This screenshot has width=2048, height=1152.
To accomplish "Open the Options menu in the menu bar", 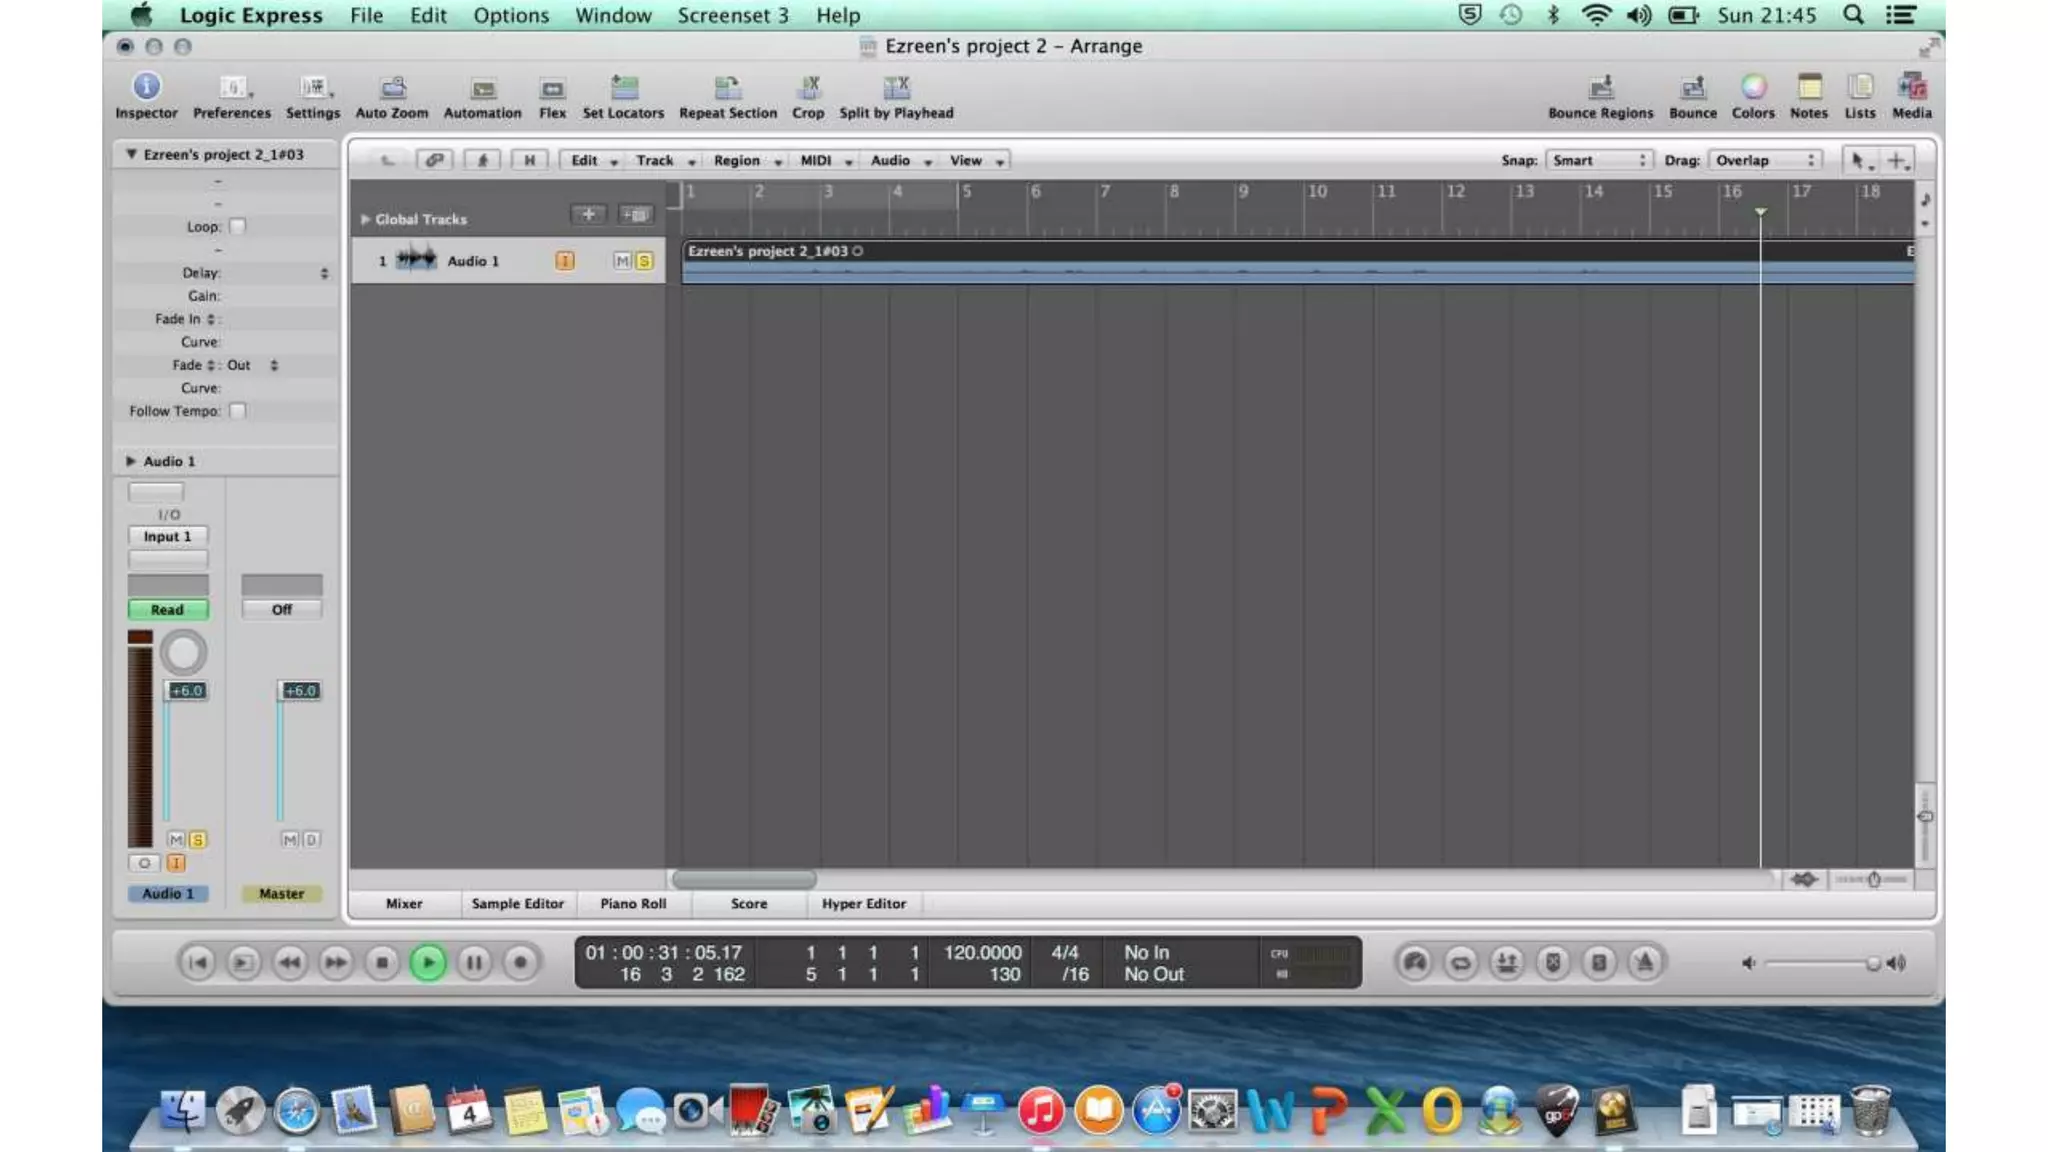I will click(x=510, y=15).
